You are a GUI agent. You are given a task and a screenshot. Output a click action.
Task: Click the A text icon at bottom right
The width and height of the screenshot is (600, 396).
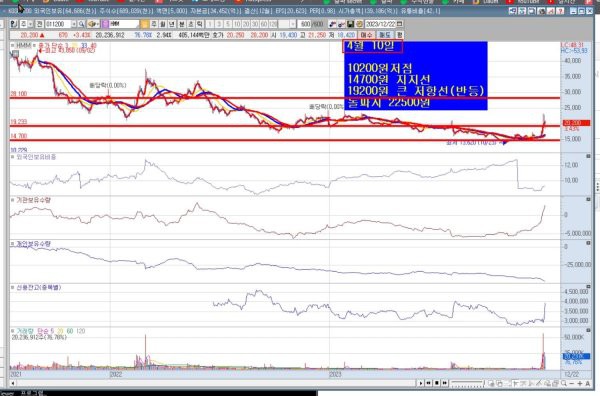(x=588, y=383)
